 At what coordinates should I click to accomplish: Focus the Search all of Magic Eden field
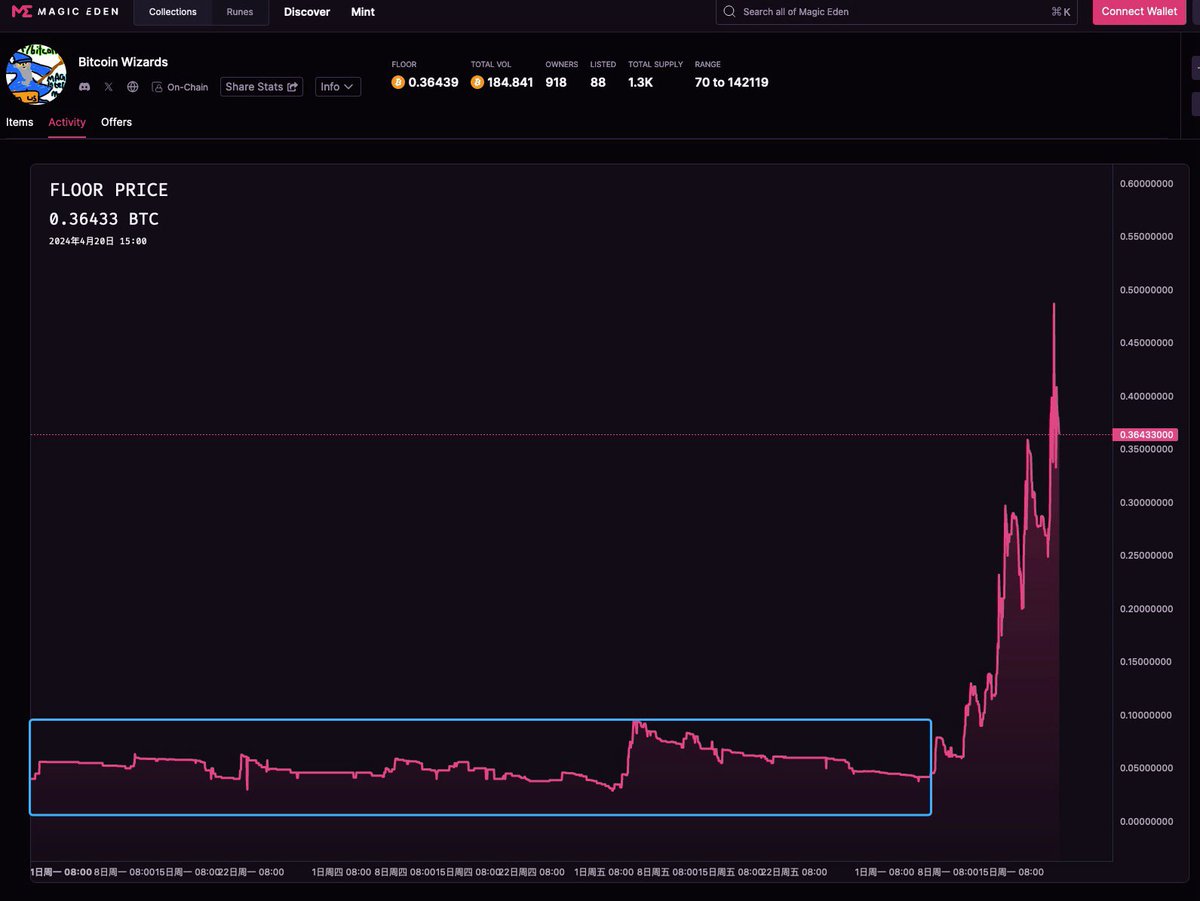(897, 12)
